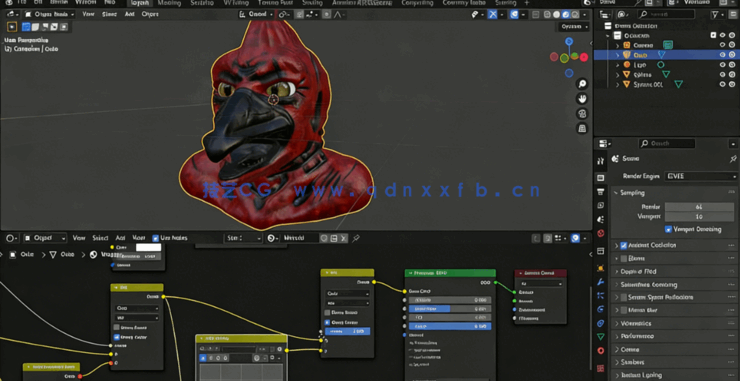Toggle the checkbox under Viewport samples in Sampling
The width and height of the screenshot is (740, 381).
(x=668, y=229)
